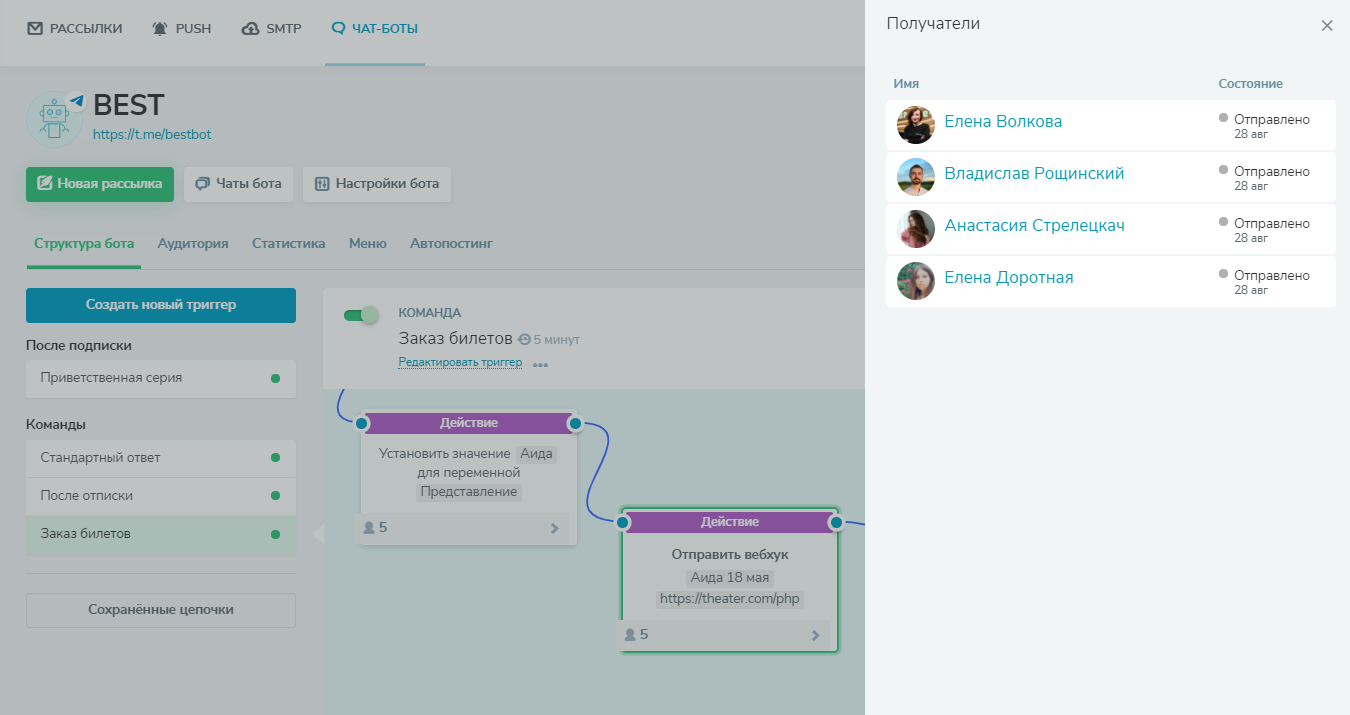1350x715 pixels.
Task: Open the Статистика tab
Action: click(288, 243)
